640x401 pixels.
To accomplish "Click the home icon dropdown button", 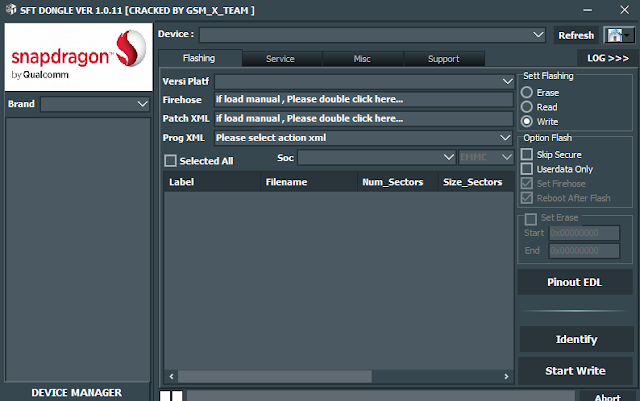I will point(619,35).
